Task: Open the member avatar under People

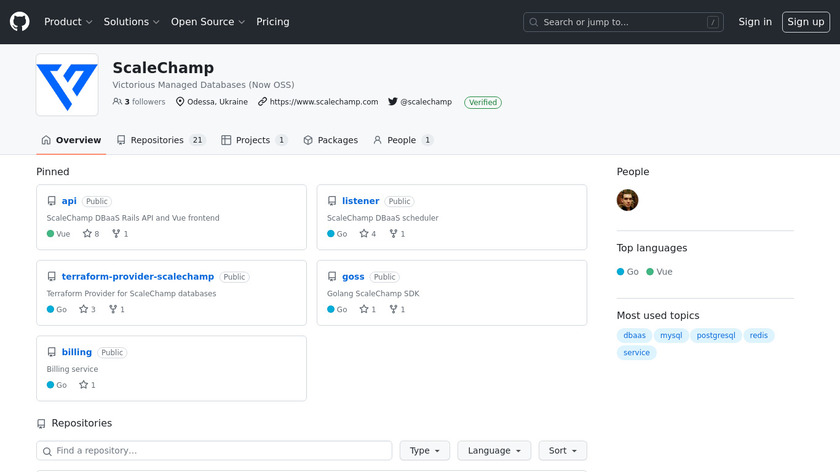Action: [x=627, y=200]
